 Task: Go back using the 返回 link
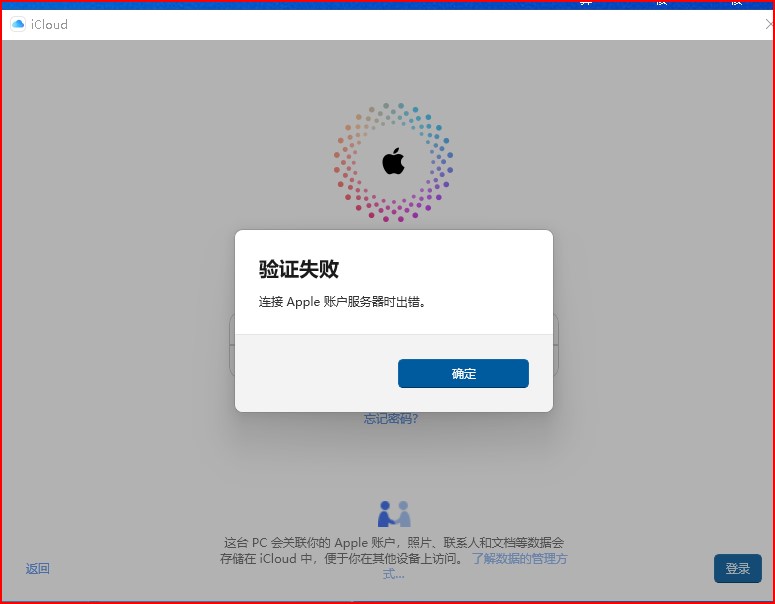tap(38, 569)
